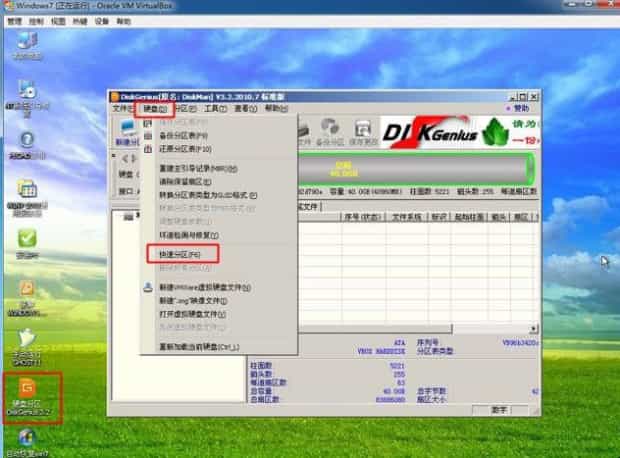This screenshot has height=458, width=620.
Task: Choose 新建 VMware 虚拟硬盘文件 entry
Action: click(x=205, y=288)
